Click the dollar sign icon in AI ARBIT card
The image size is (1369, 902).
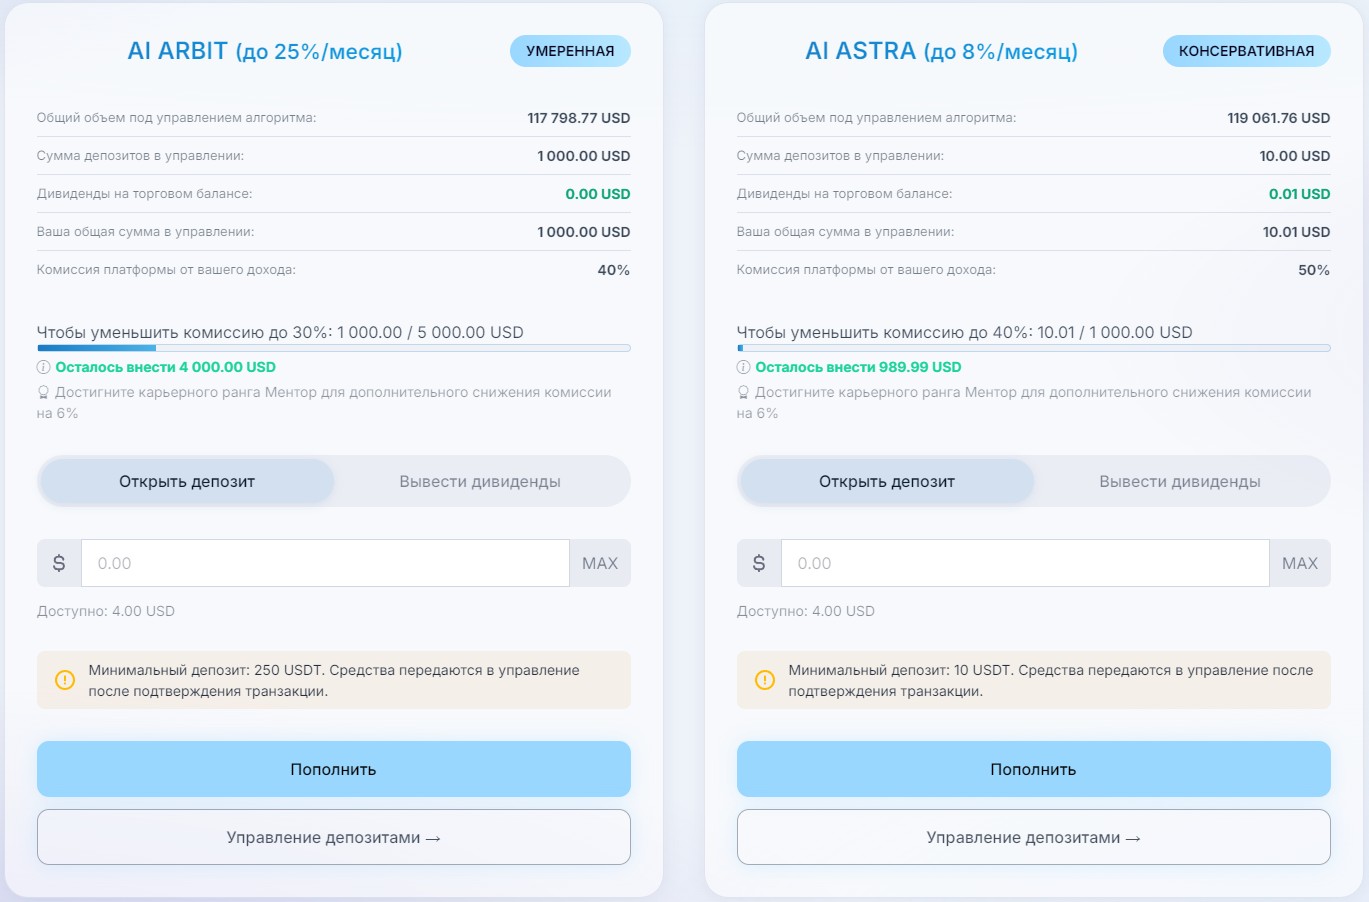[x=59, y=563]
